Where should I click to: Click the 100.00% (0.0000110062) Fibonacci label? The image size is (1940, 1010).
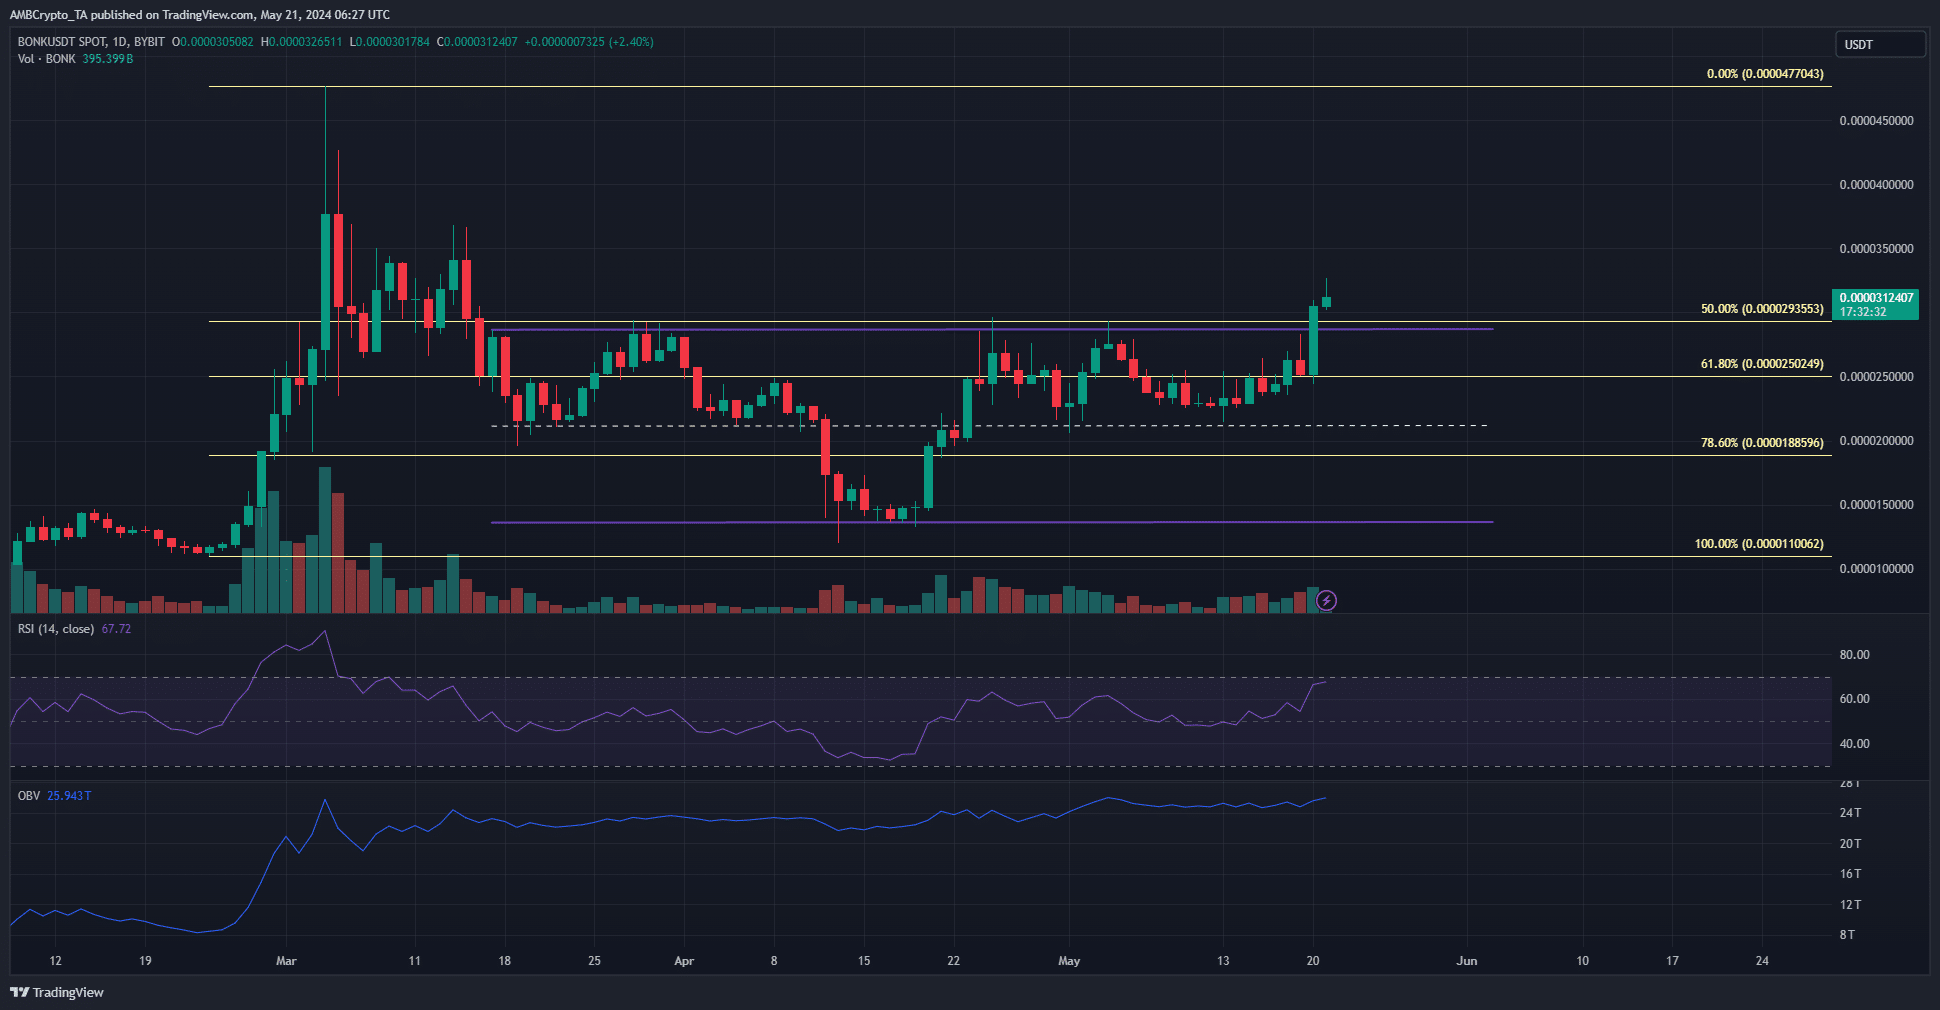click(1759, 544)
